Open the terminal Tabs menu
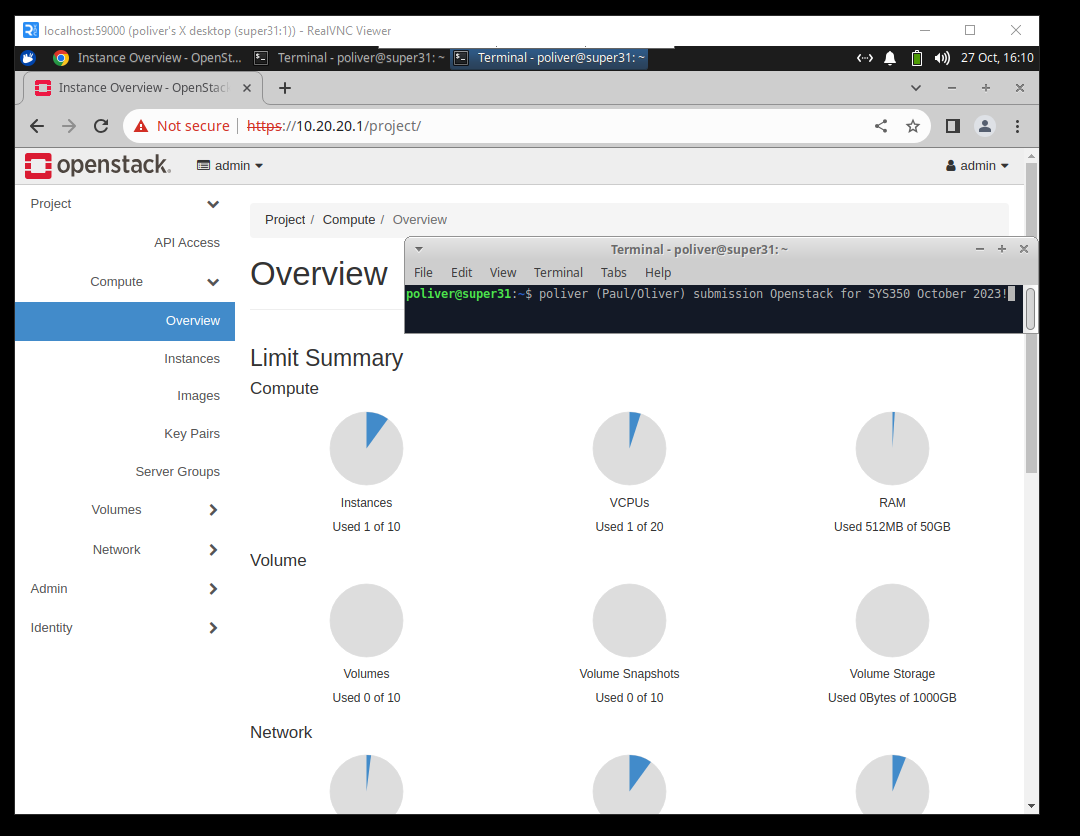This screenshot has width=1080, height=836. [x=613, y=273]
